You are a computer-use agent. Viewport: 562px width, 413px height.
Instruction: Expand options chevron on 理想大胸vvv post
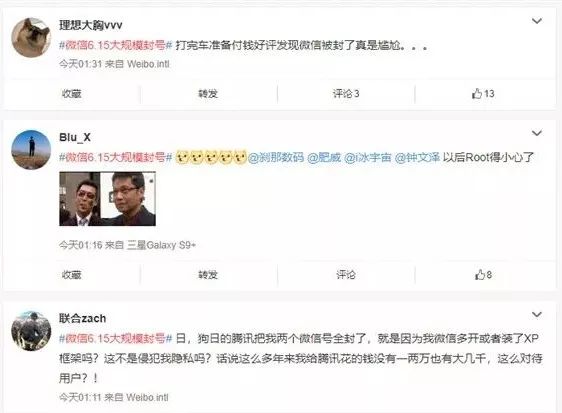[537, 21]
